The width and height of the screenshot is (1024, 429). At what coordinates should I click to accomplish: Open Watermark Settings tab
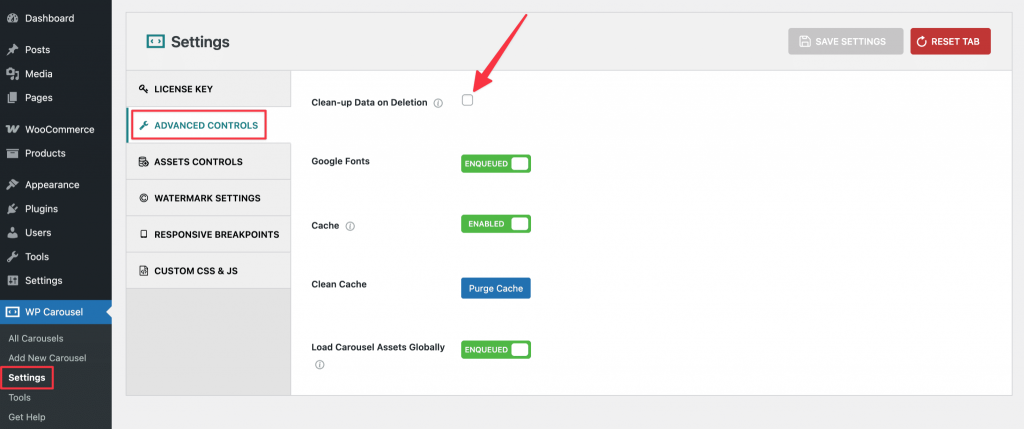(x=208, y=198)
